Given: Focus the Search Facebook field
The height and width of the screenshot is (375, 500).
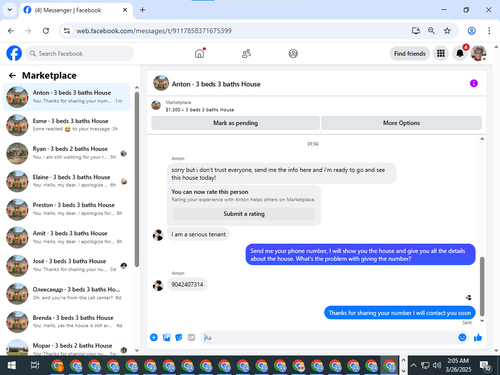Looking at the screenshot, I should tap(80, 53).
